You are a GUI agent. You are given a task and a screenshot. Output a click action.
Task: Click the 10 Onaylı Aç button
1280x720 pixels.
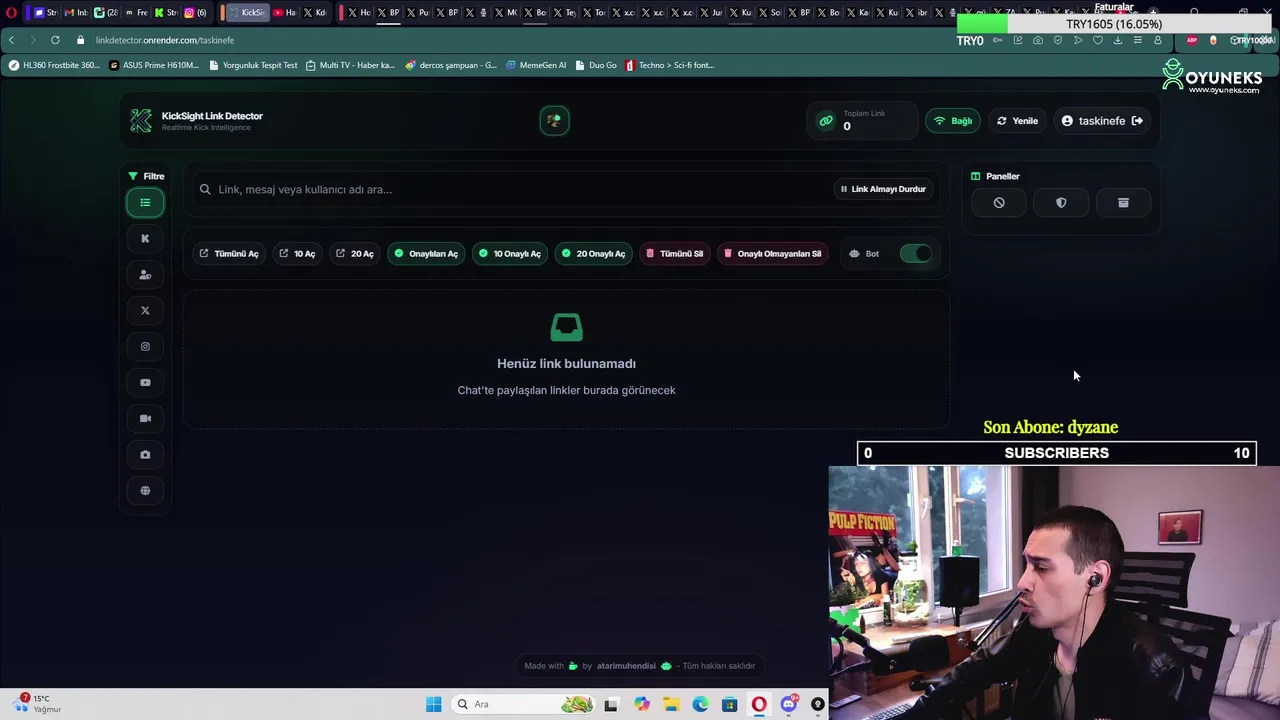click(x=510, y=254)
